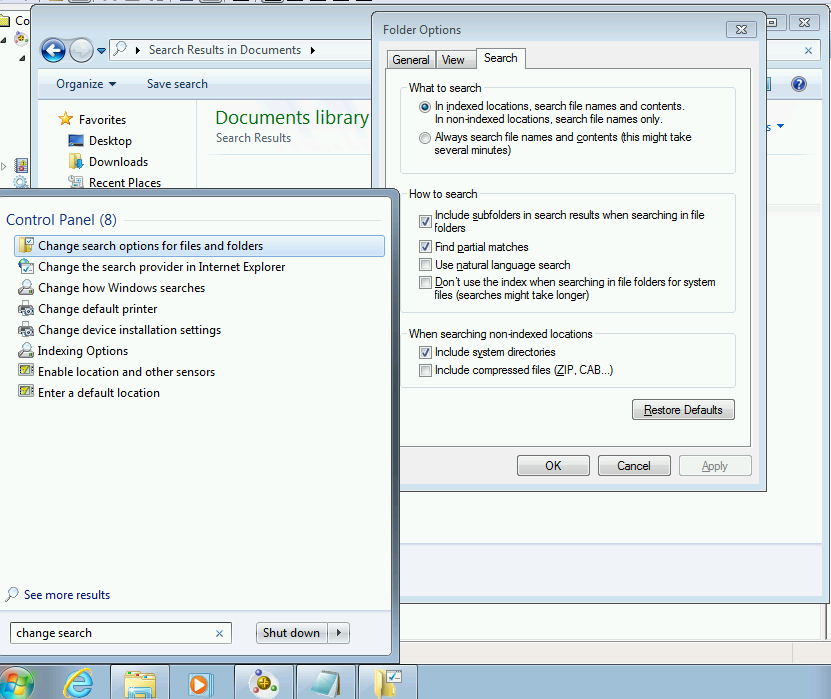Screen dimensions: 831x699
Task: Click the Windows Start orb
Action: click(17, 683)
